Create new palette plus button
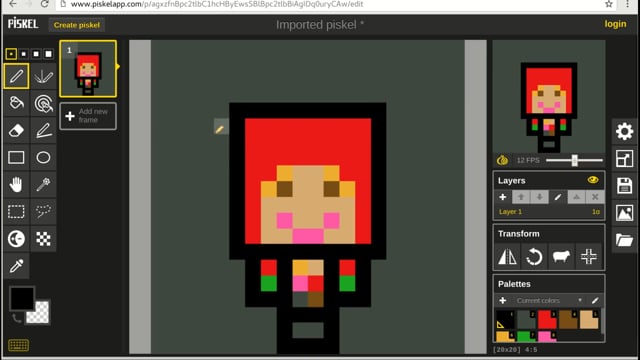 click(502, 300)
